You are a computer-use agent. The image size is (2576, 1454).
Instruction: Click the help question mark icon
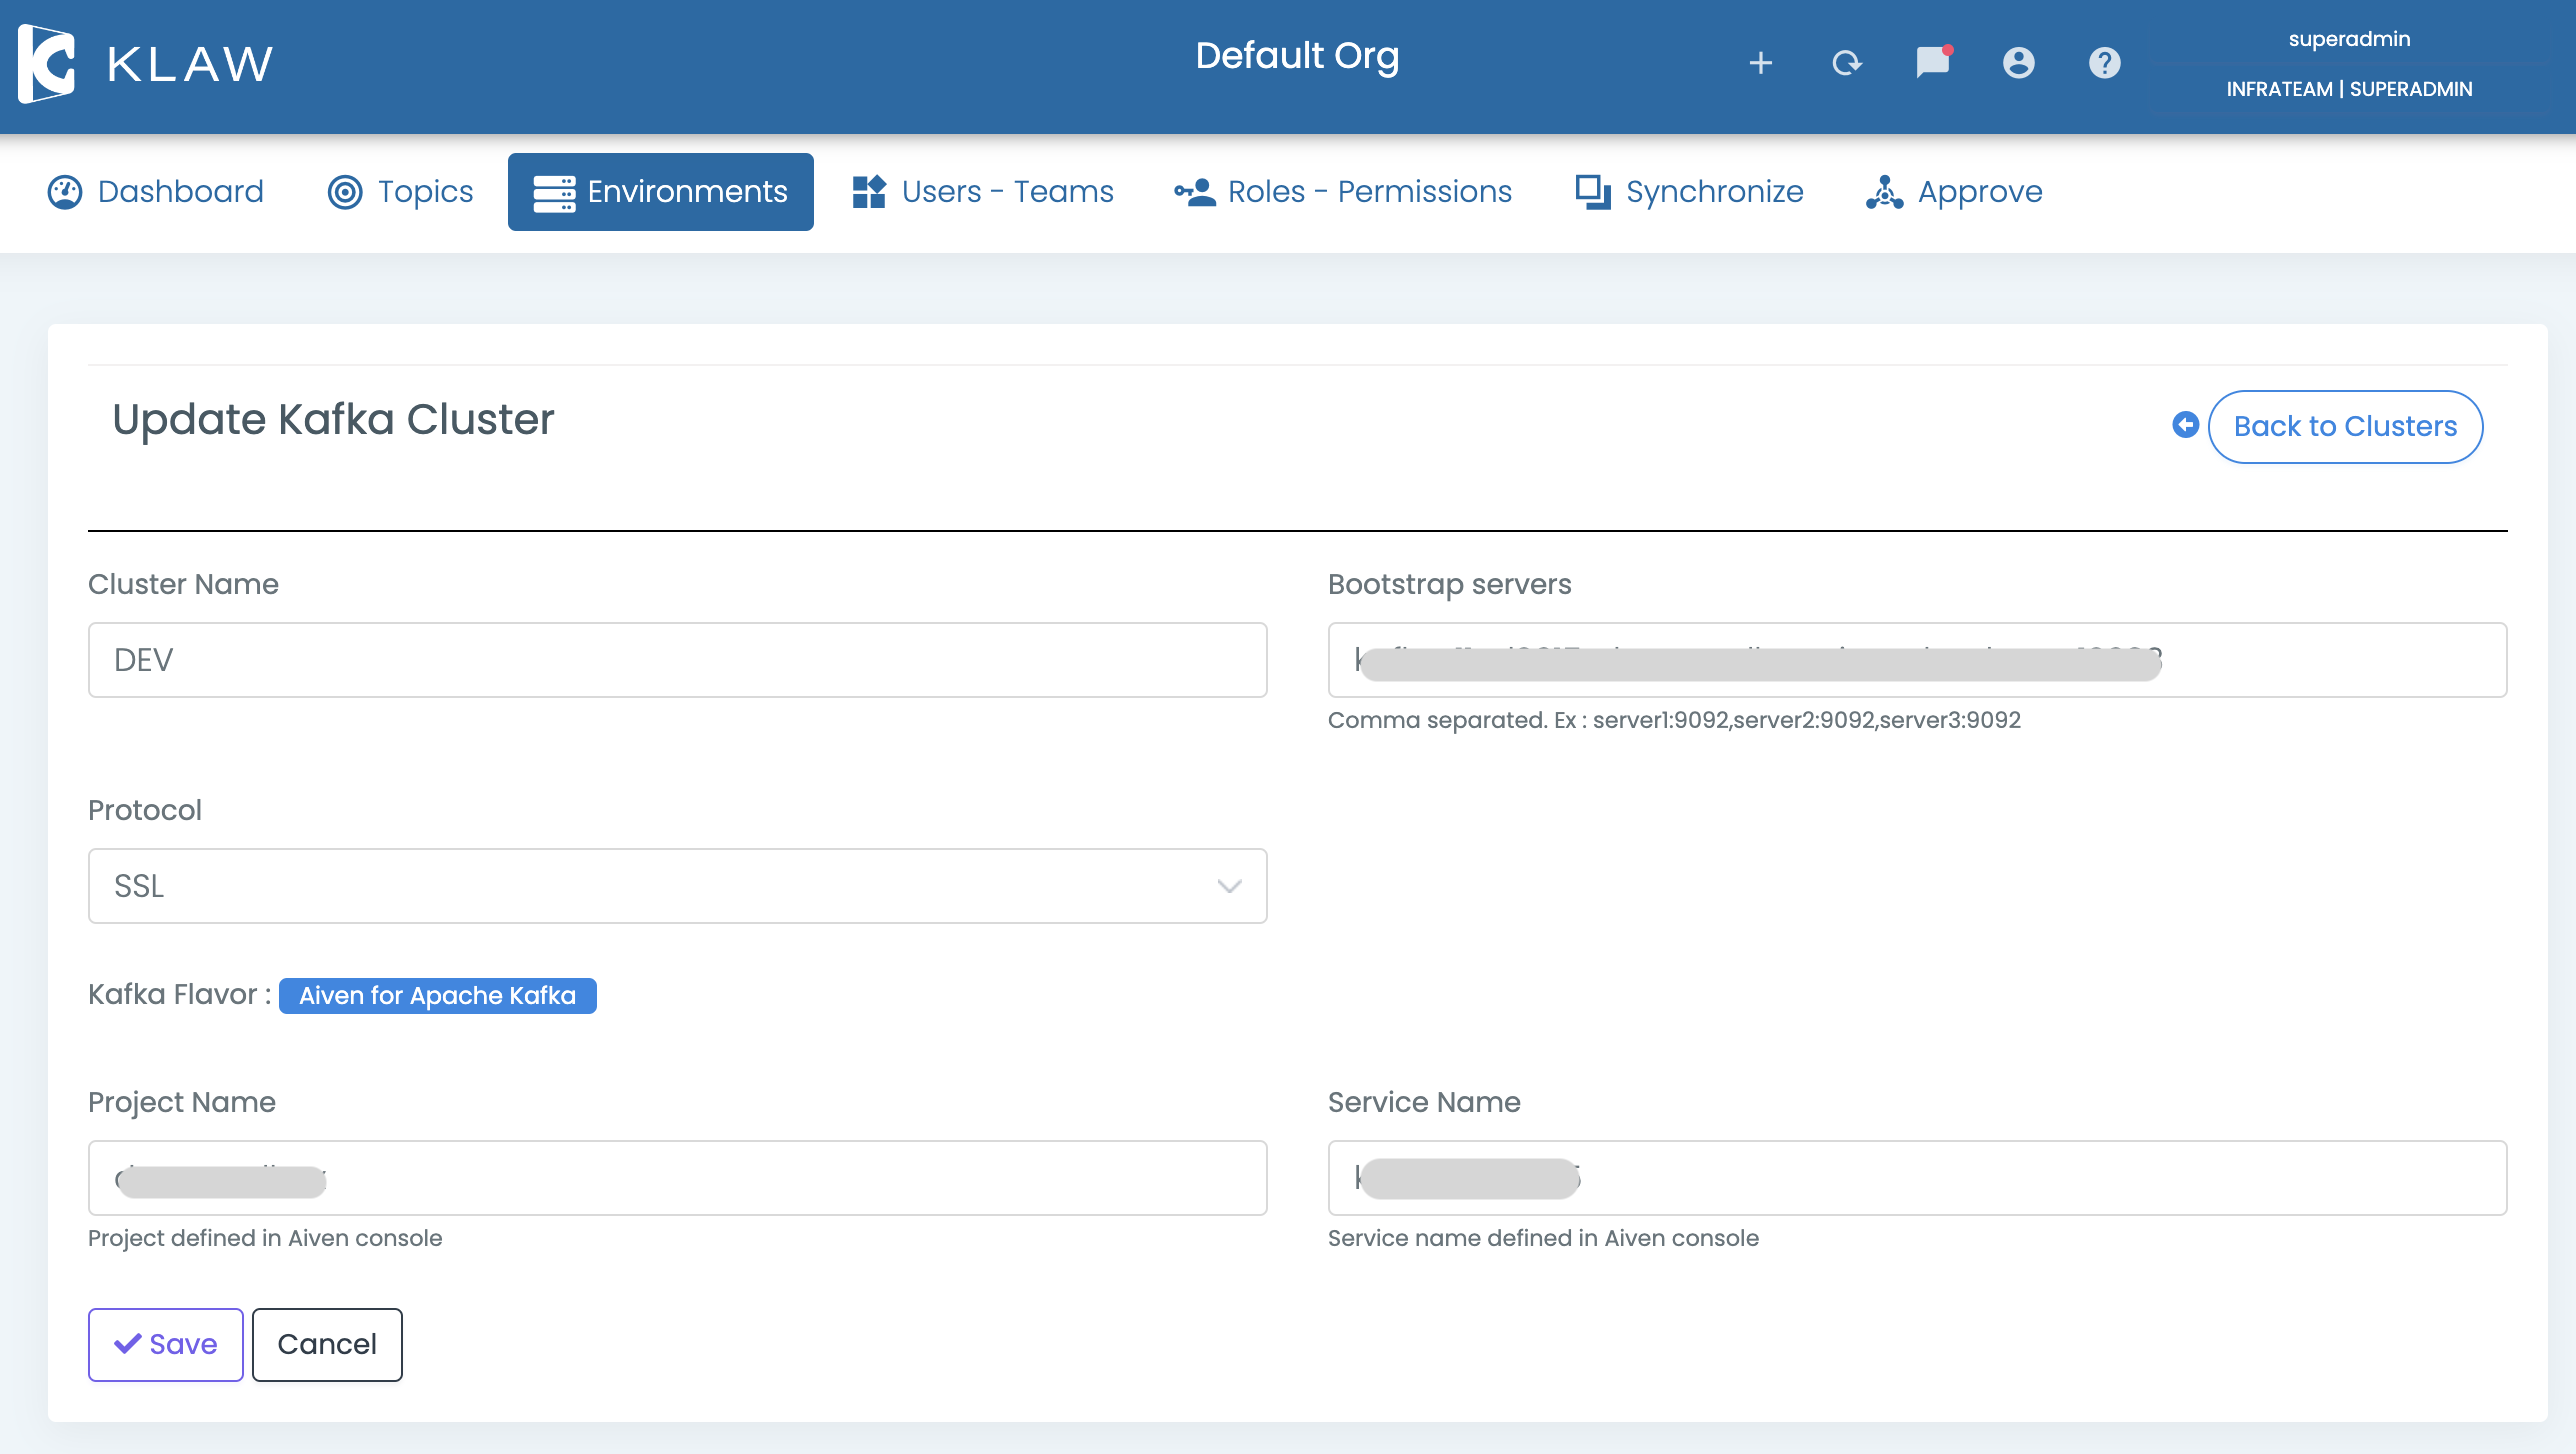click(2104, 63)
